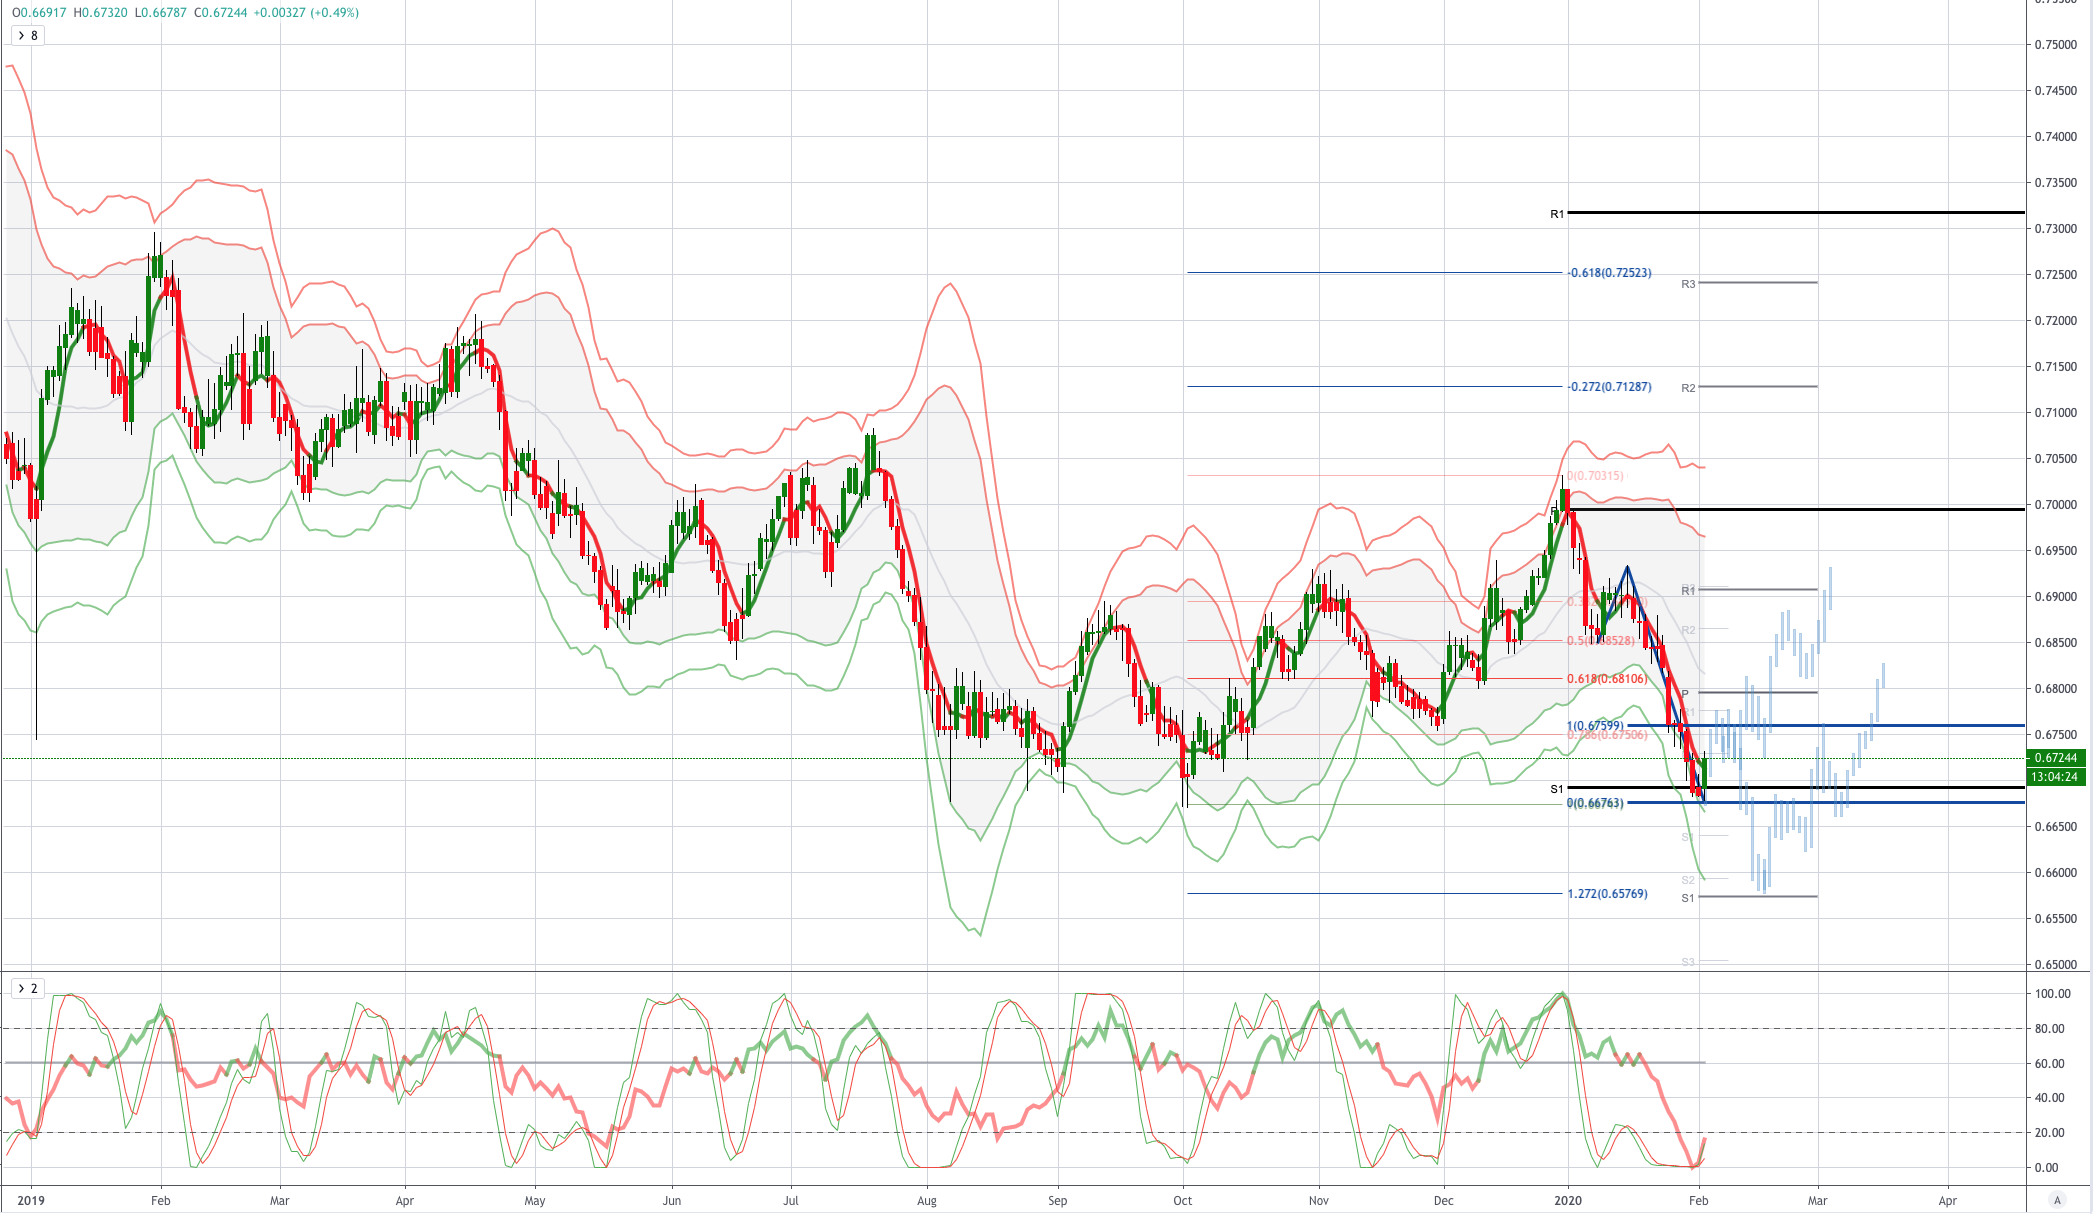The width and height of the screenshot is (2093, 1214).
Task: Click the grey S1 pivot label near 0.65769
Action: [1688, 898]
